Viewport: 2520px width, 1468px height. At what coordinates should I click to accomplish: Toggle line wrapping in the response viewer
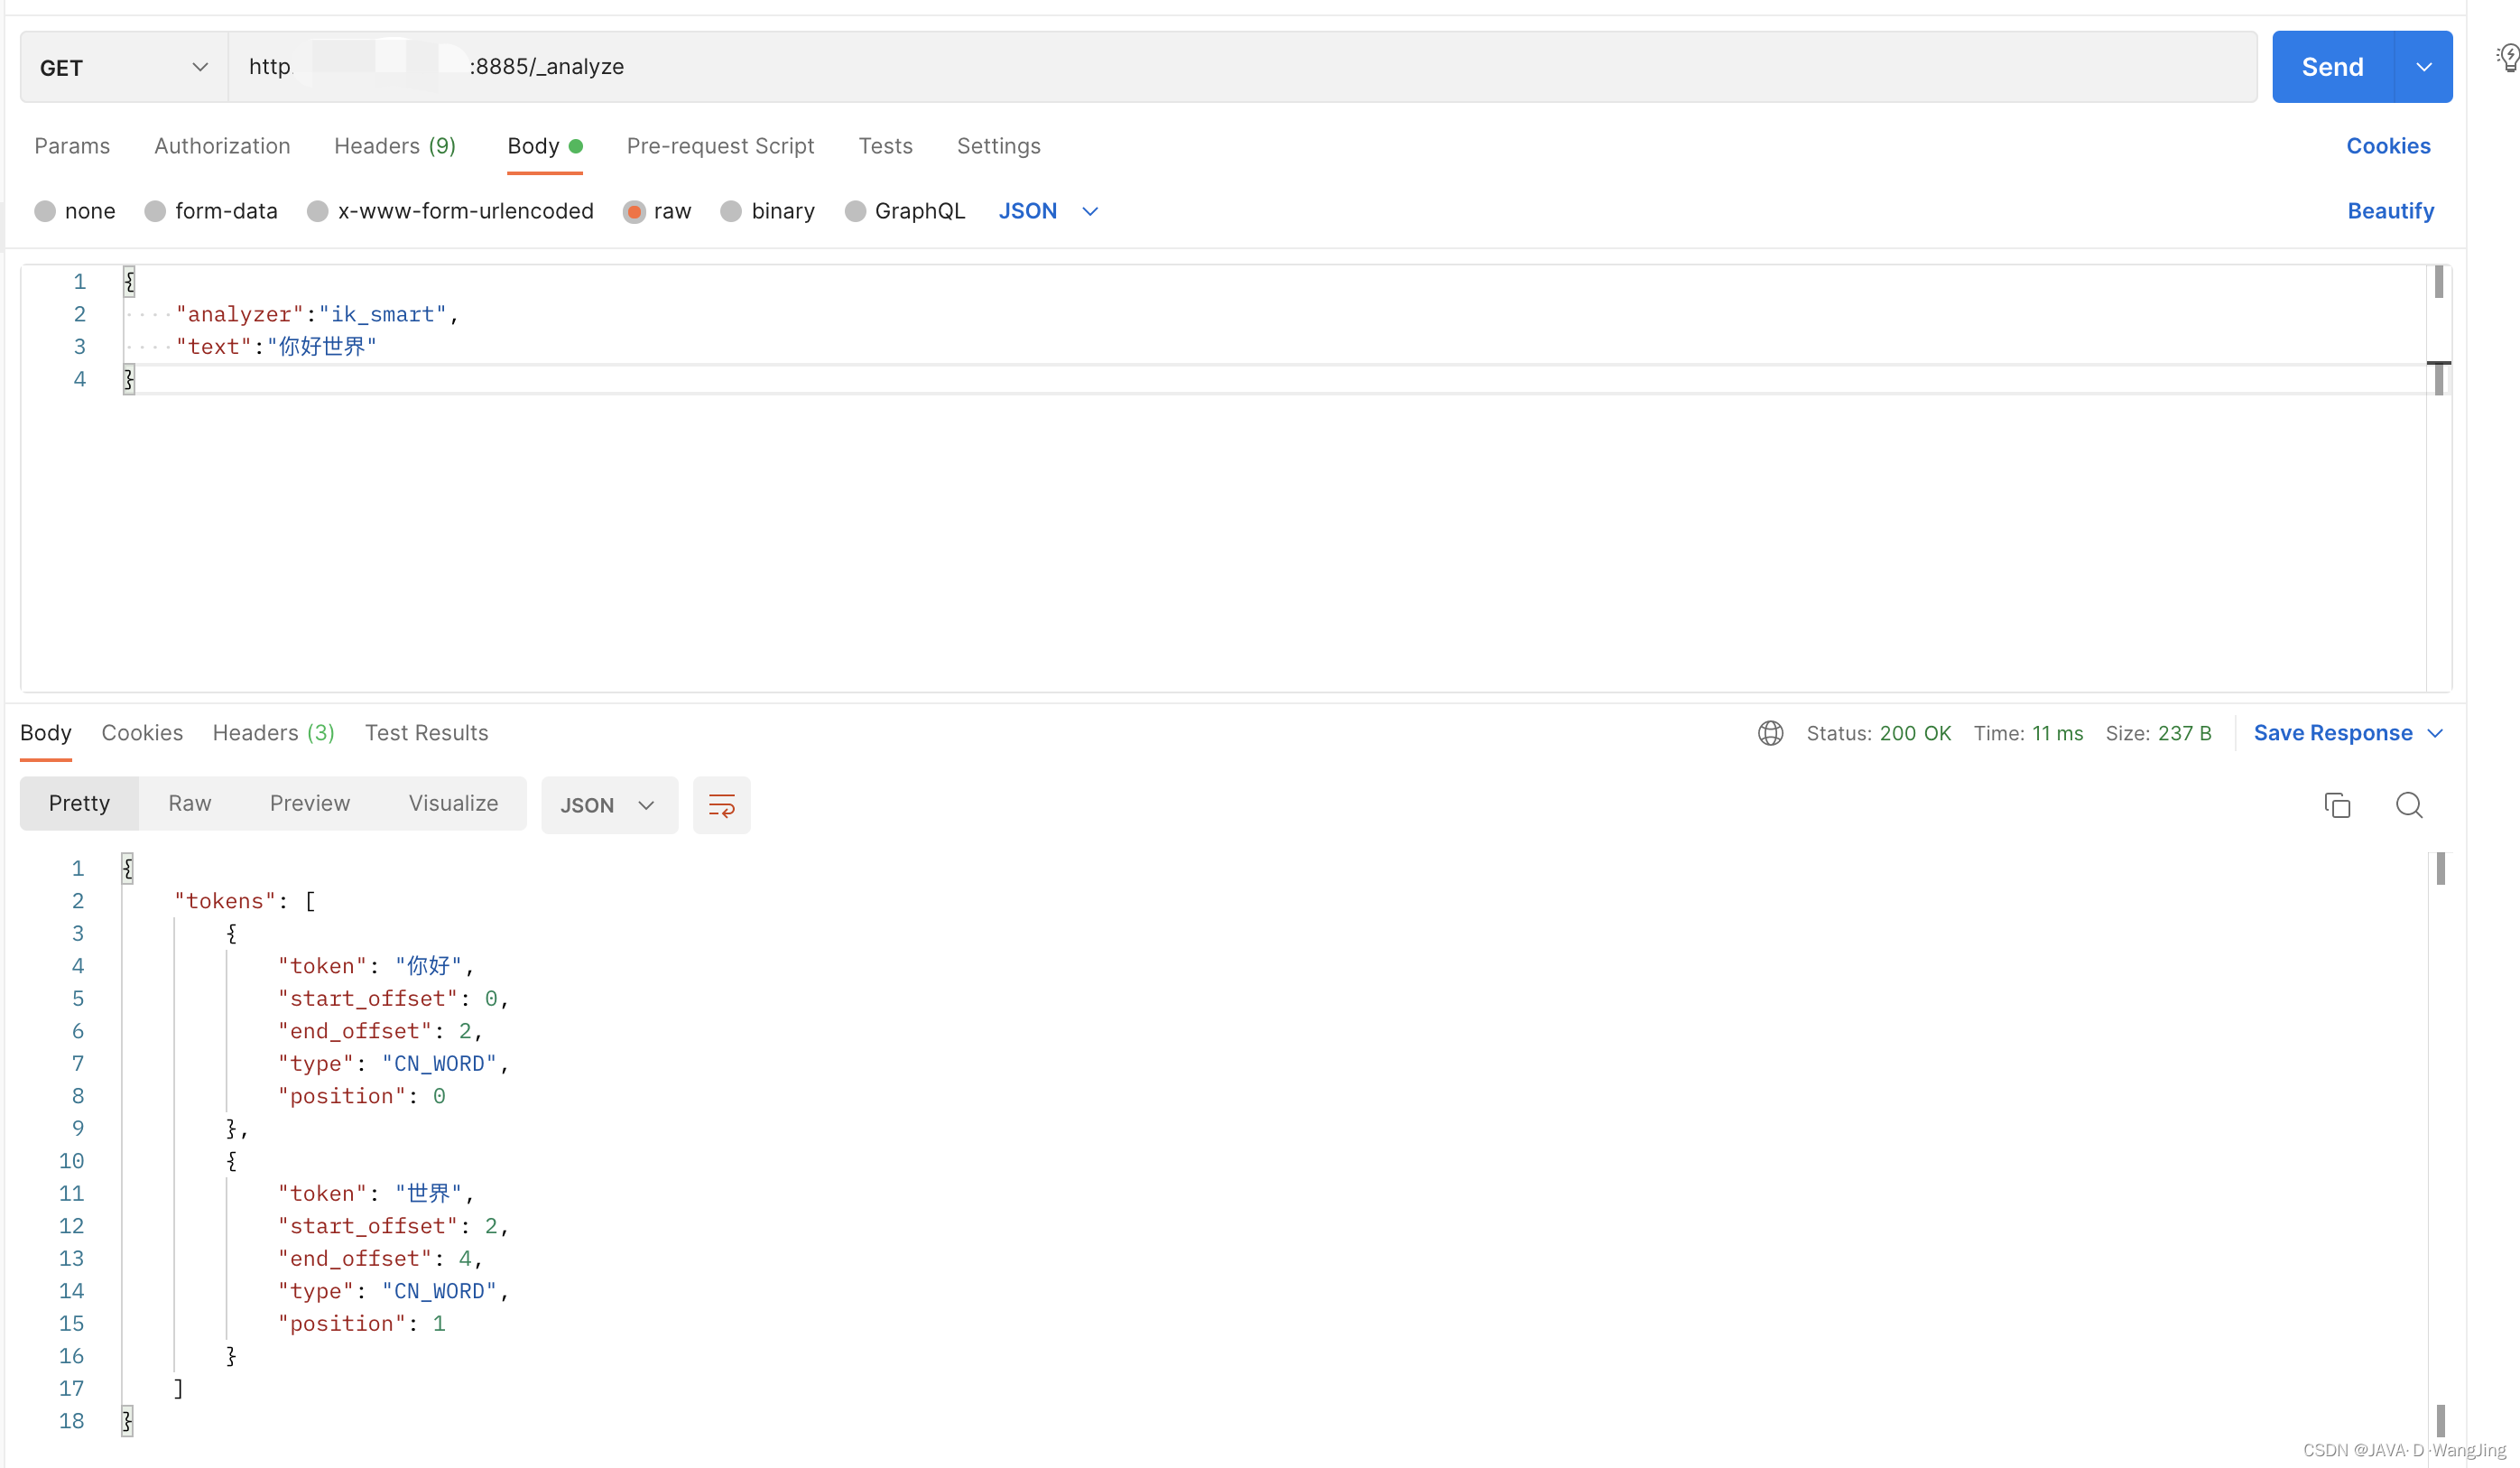(722, 805)
